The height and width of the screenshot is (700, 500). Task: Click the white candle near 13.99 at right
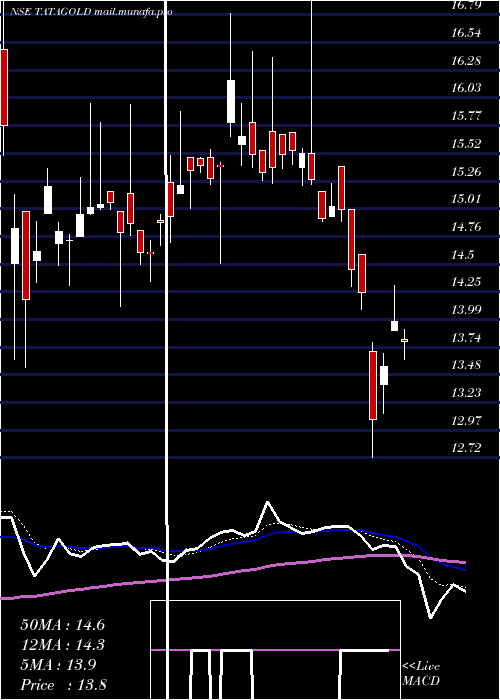(x=395, y=326)
